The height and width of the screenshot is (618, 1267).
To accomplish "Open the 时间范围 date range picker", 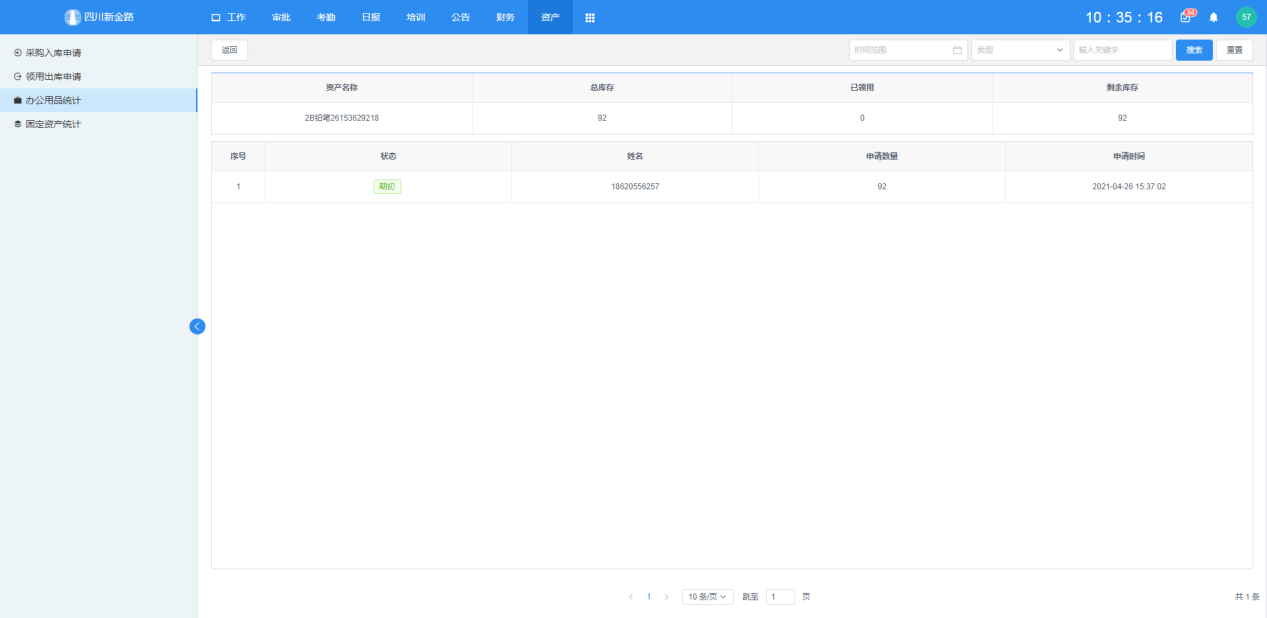I will tap(900, 50).
